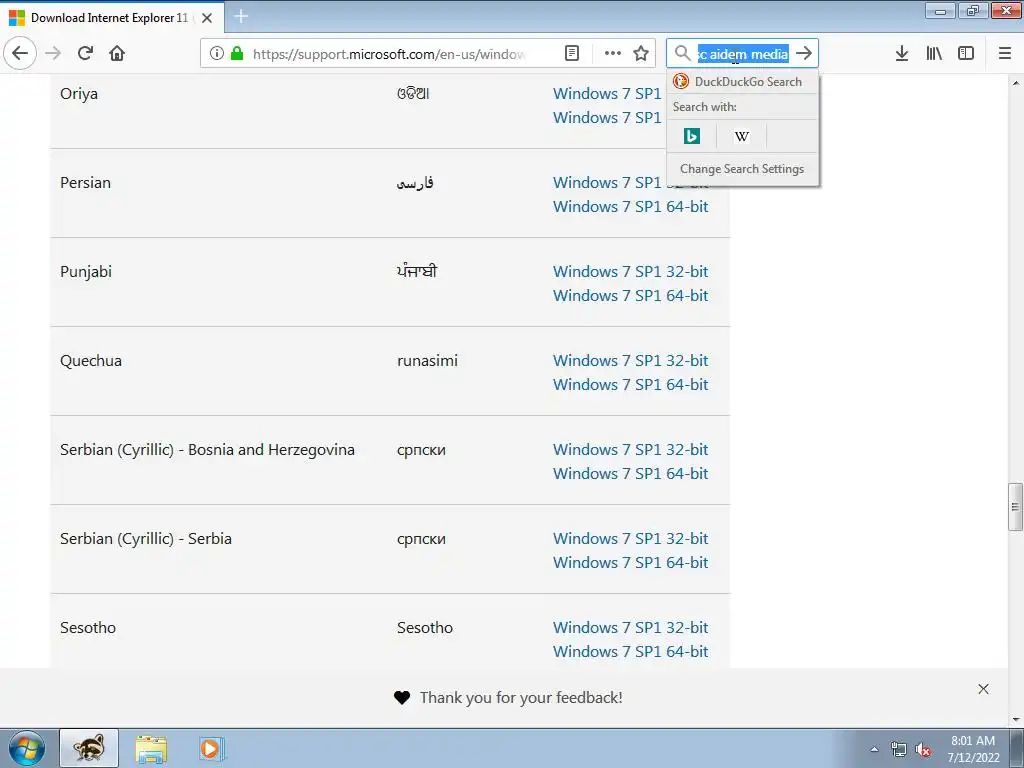
Task: Click the Quechua language name
Action: (x=91, y=360)
